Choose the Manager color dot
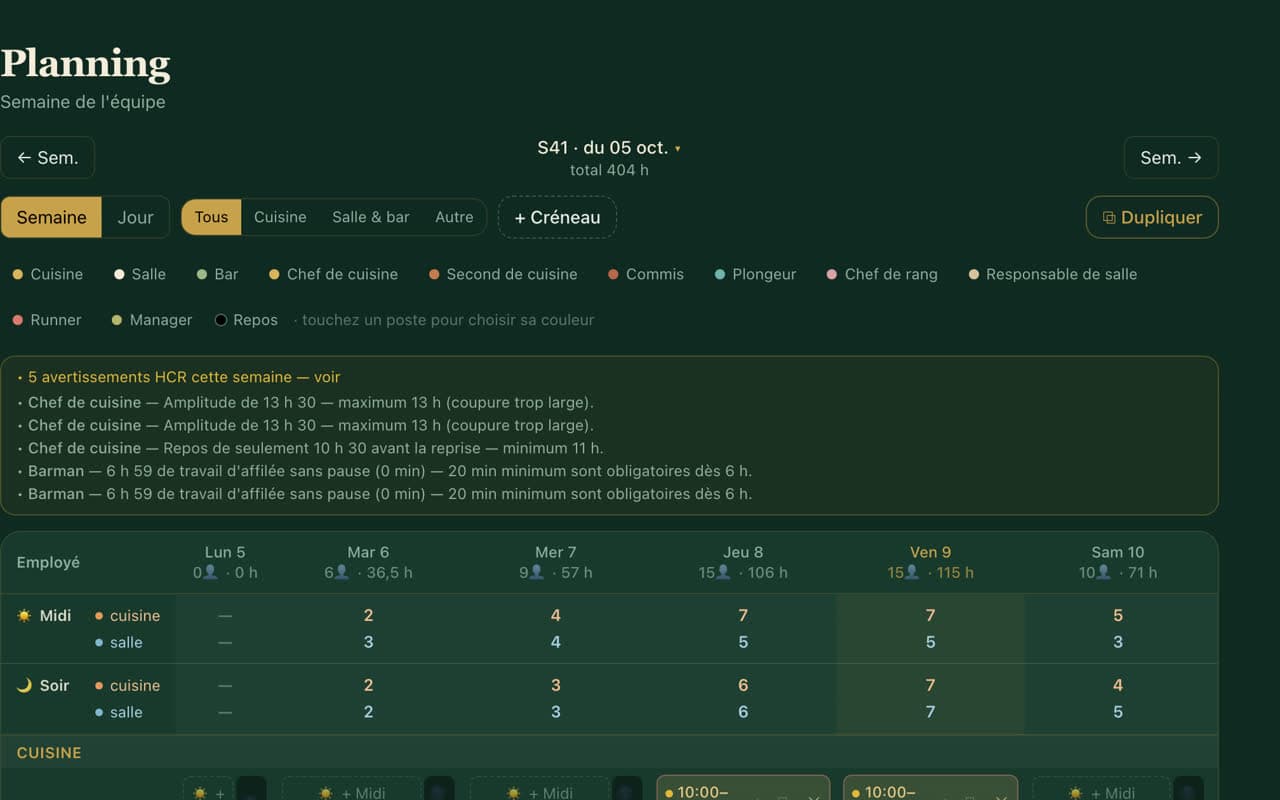The image size is (1280, 800). (x=116, y=320)
